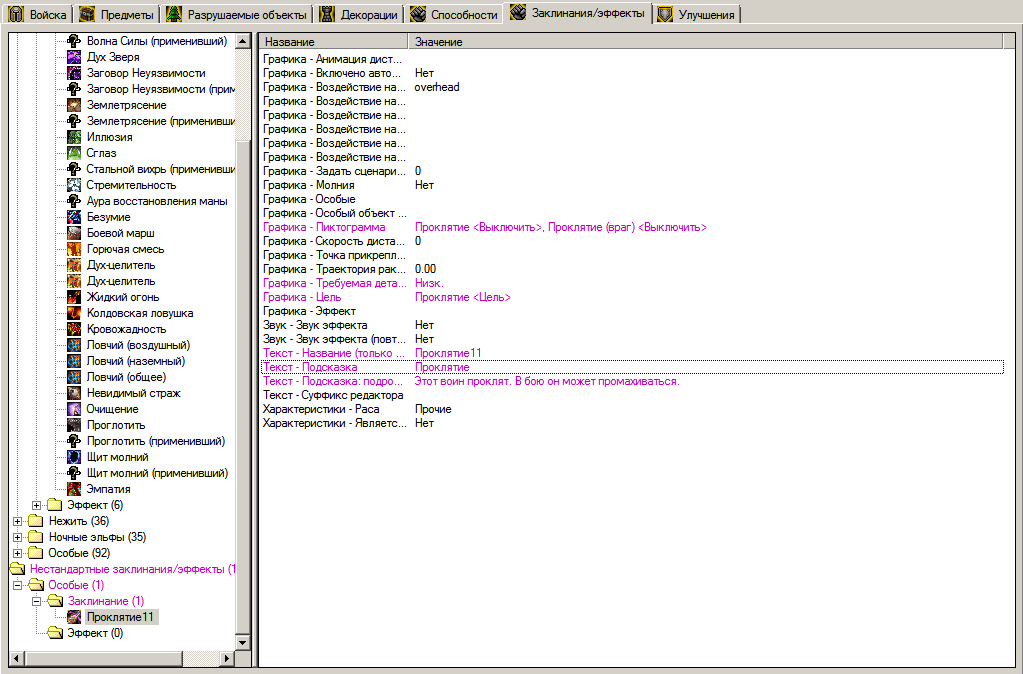Click the Иллюзия spell icon
The image size is (1023, 674).
pyautogui.click(x=74, y=137)
